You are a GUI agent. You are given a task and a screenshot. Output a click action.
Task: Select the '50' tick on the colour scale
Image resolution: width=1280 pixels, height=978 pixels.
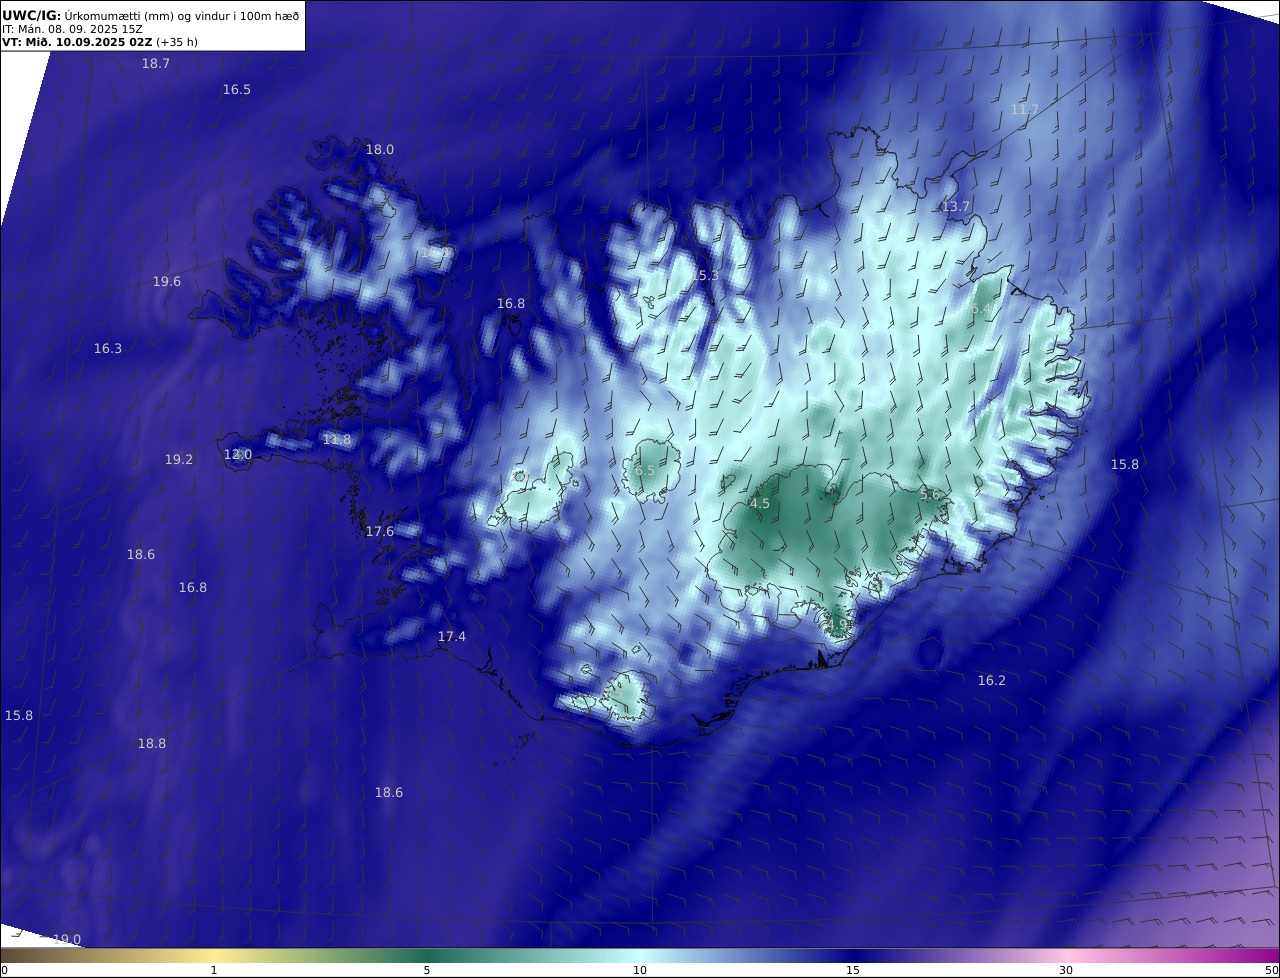point(1272,970)
